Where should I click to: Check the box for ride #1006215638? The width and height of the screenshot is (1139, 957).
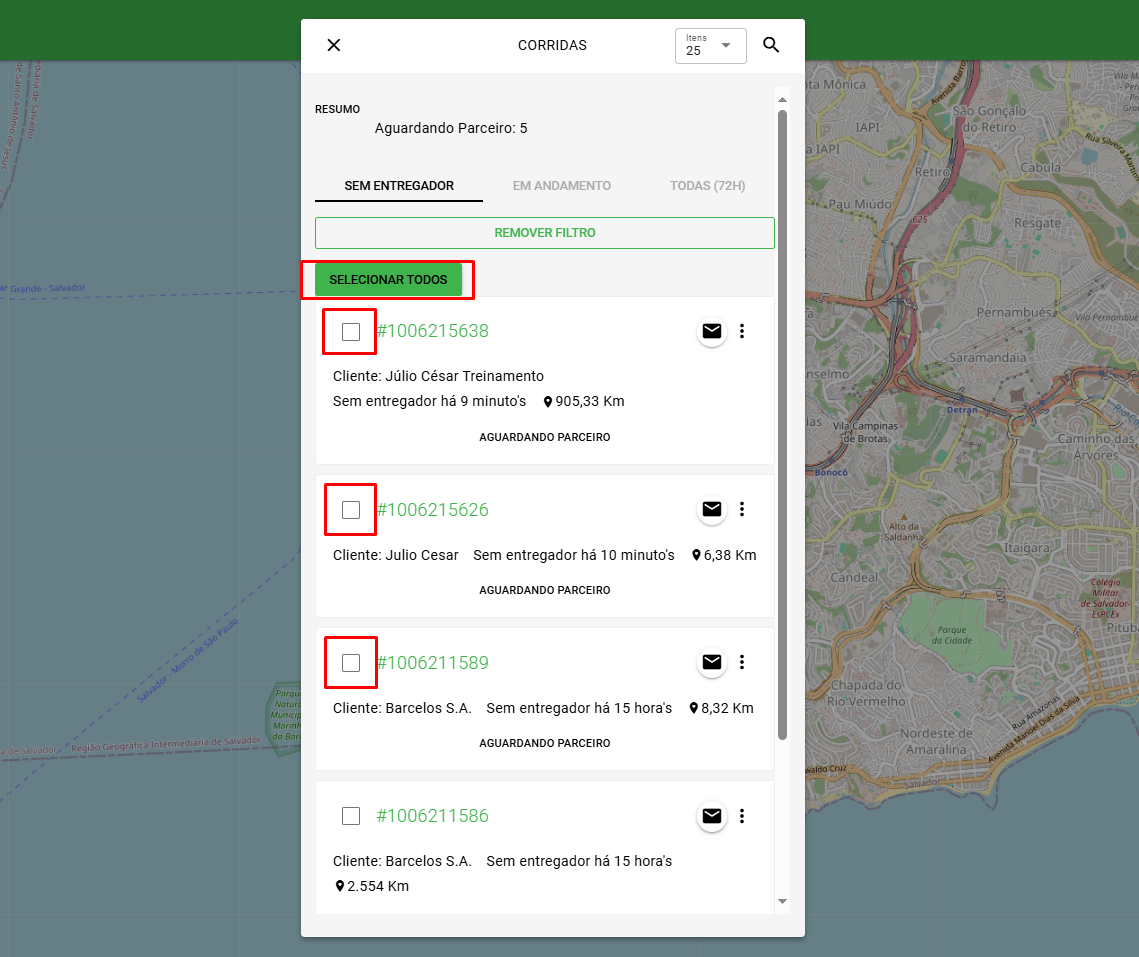point(351,332)
